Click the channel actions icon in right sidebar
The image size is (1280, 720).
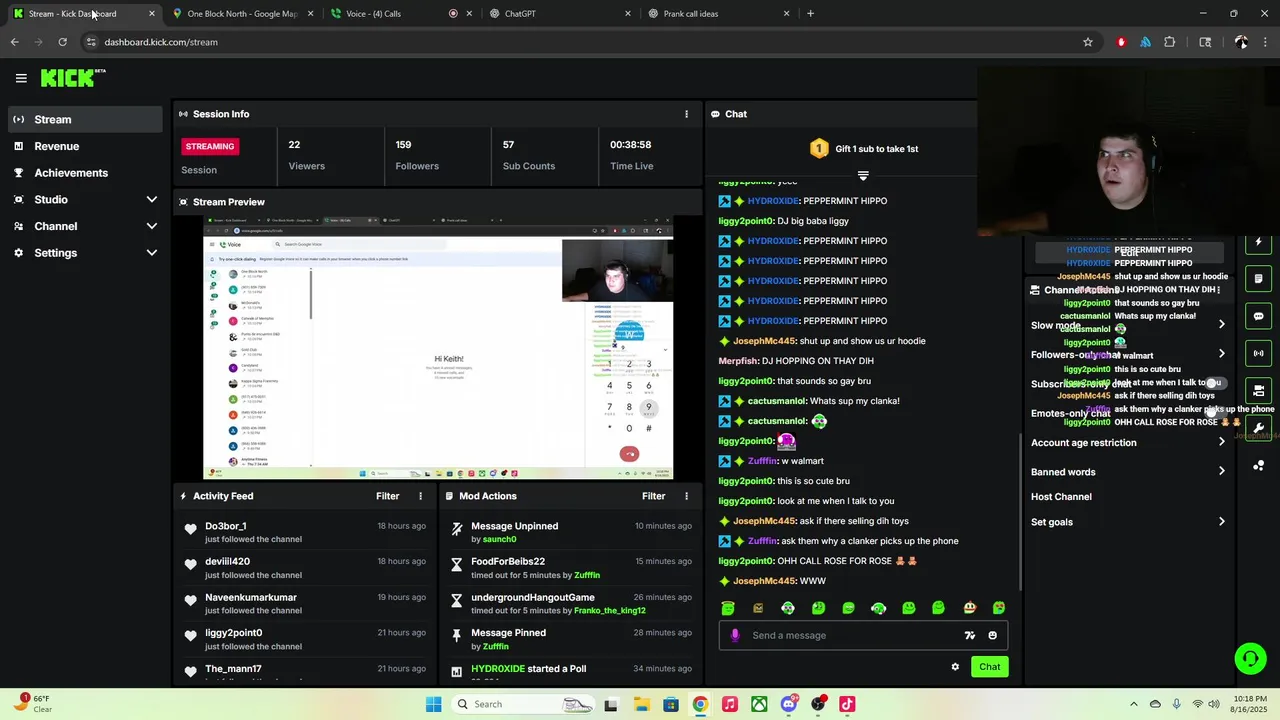tap(1259, 390)
